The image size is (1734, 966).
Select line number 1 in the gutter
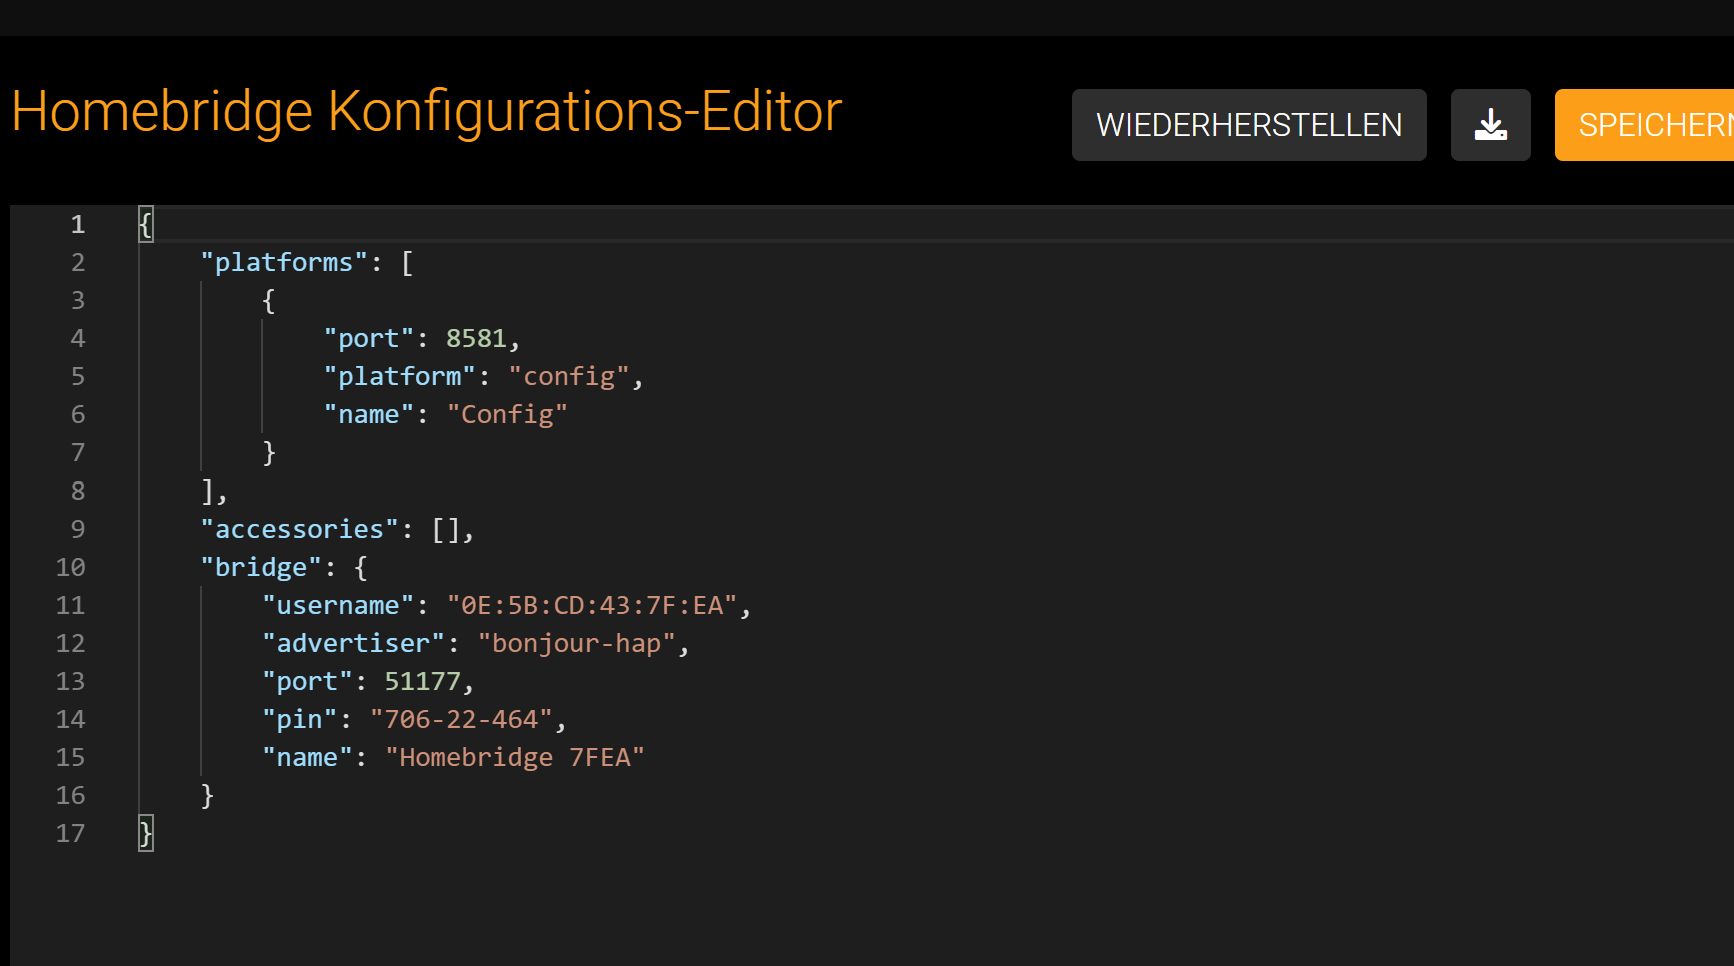(x=77, y=225)
